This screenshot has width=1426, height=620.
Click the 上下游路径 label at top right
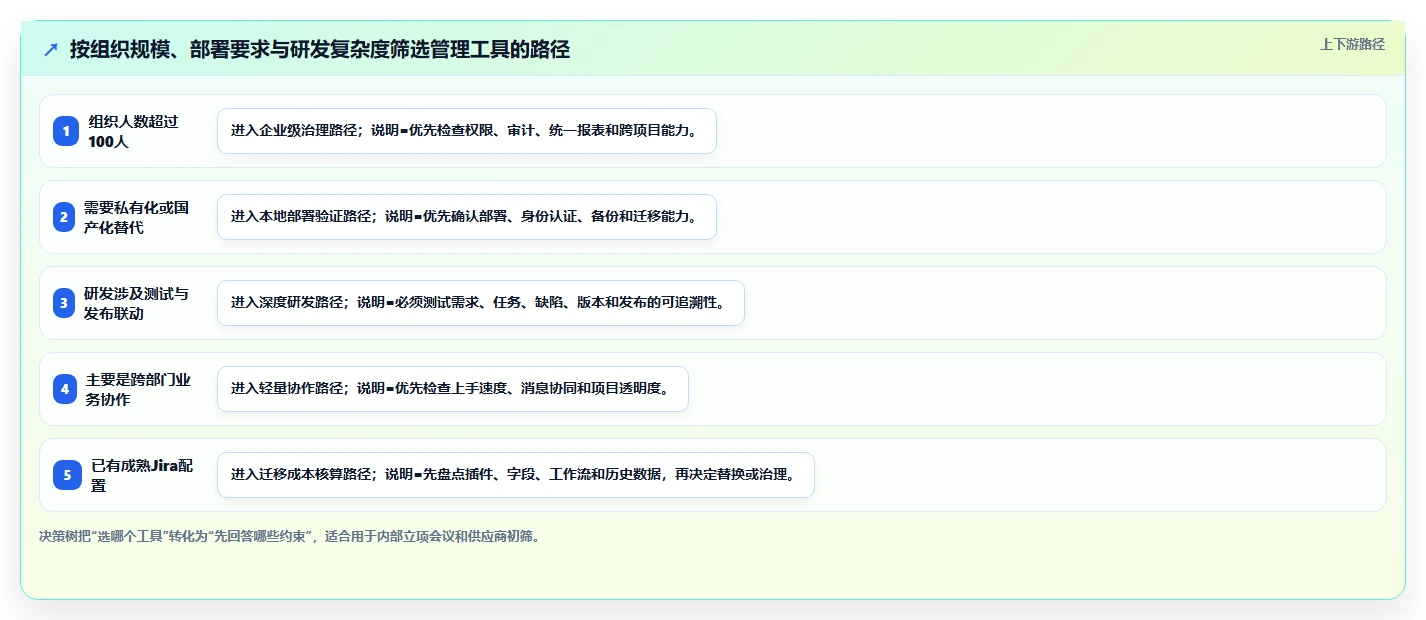1352,44
